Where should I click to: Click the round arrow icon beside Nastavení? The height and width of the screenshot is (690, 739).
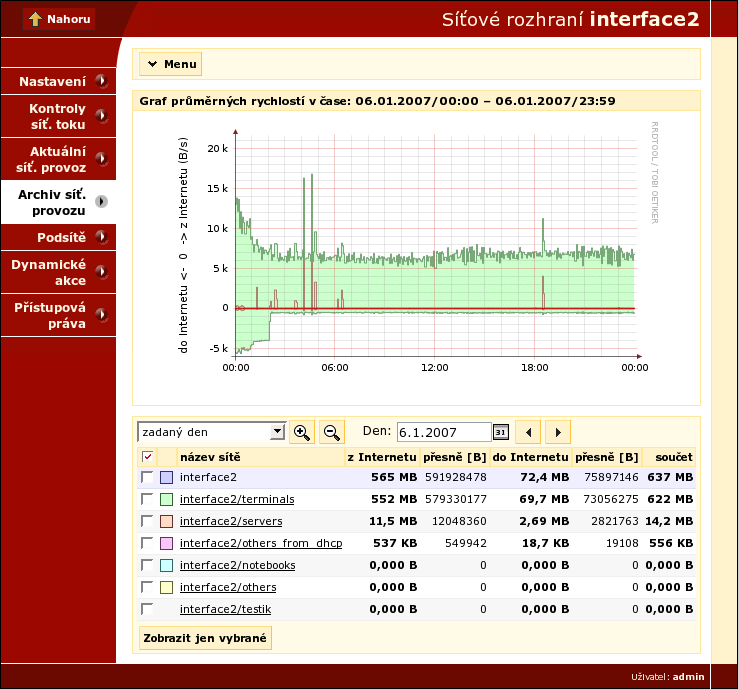[x=101, y=81]
